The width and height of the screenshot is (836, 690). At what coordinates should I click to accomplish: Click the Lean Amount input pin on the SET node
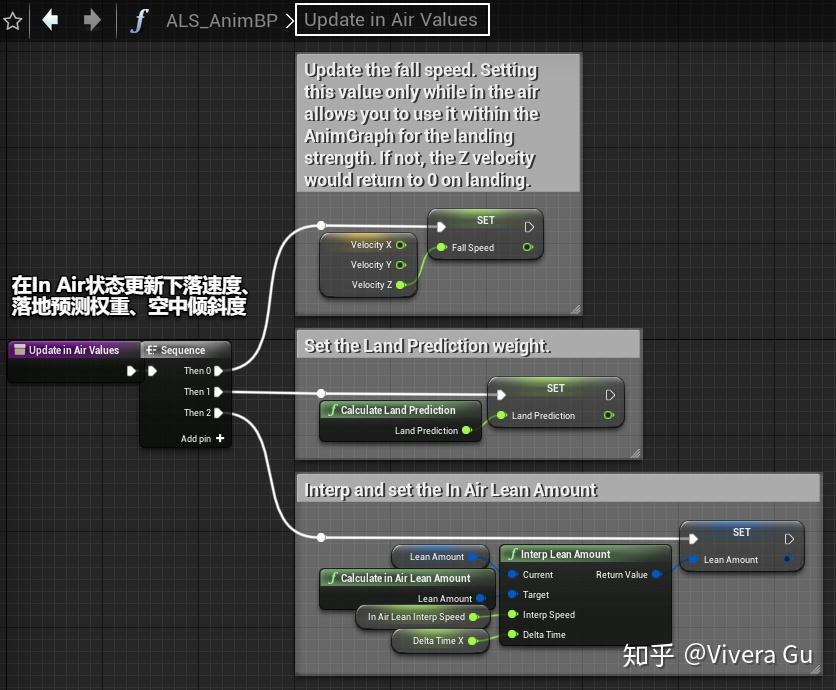pyautogui.click(x=692, y=558)
